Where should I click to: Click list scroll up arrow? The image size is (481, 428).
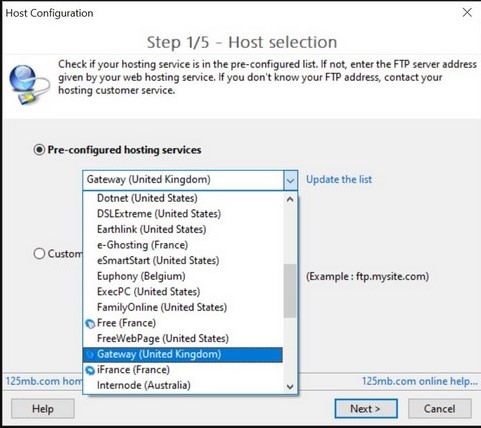pos(290,199)
